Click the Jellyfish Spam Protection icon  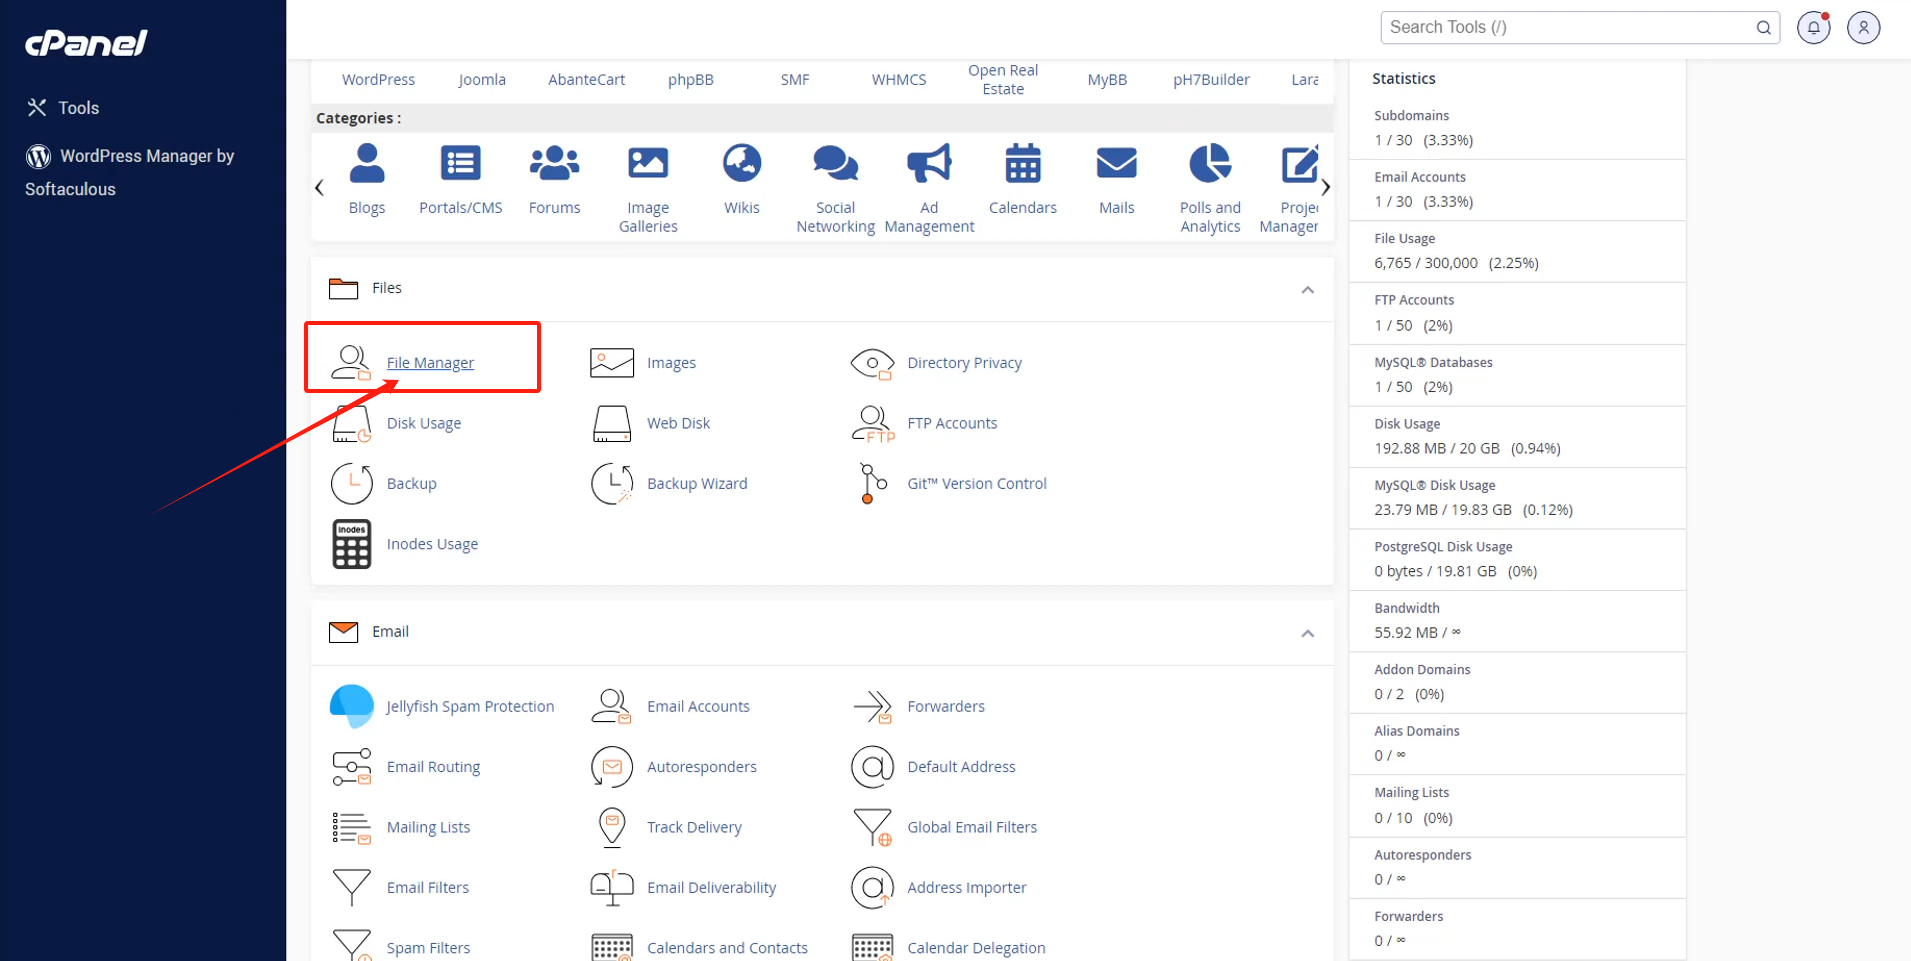[x=351, y=706]
